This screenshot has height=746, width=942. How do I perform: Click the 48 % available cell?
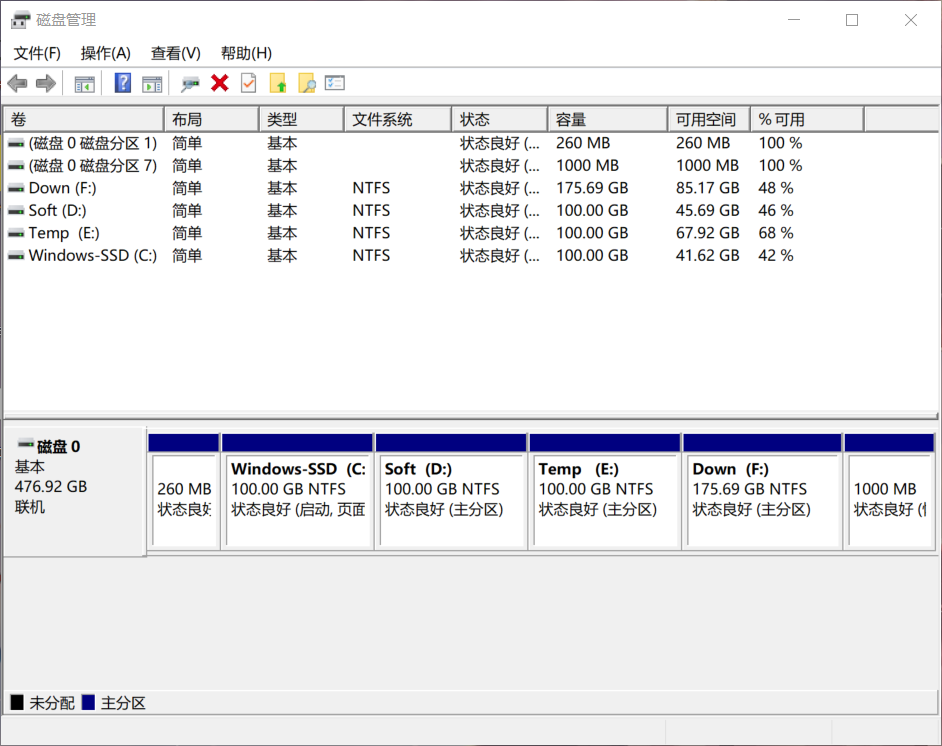coord(776,188)
